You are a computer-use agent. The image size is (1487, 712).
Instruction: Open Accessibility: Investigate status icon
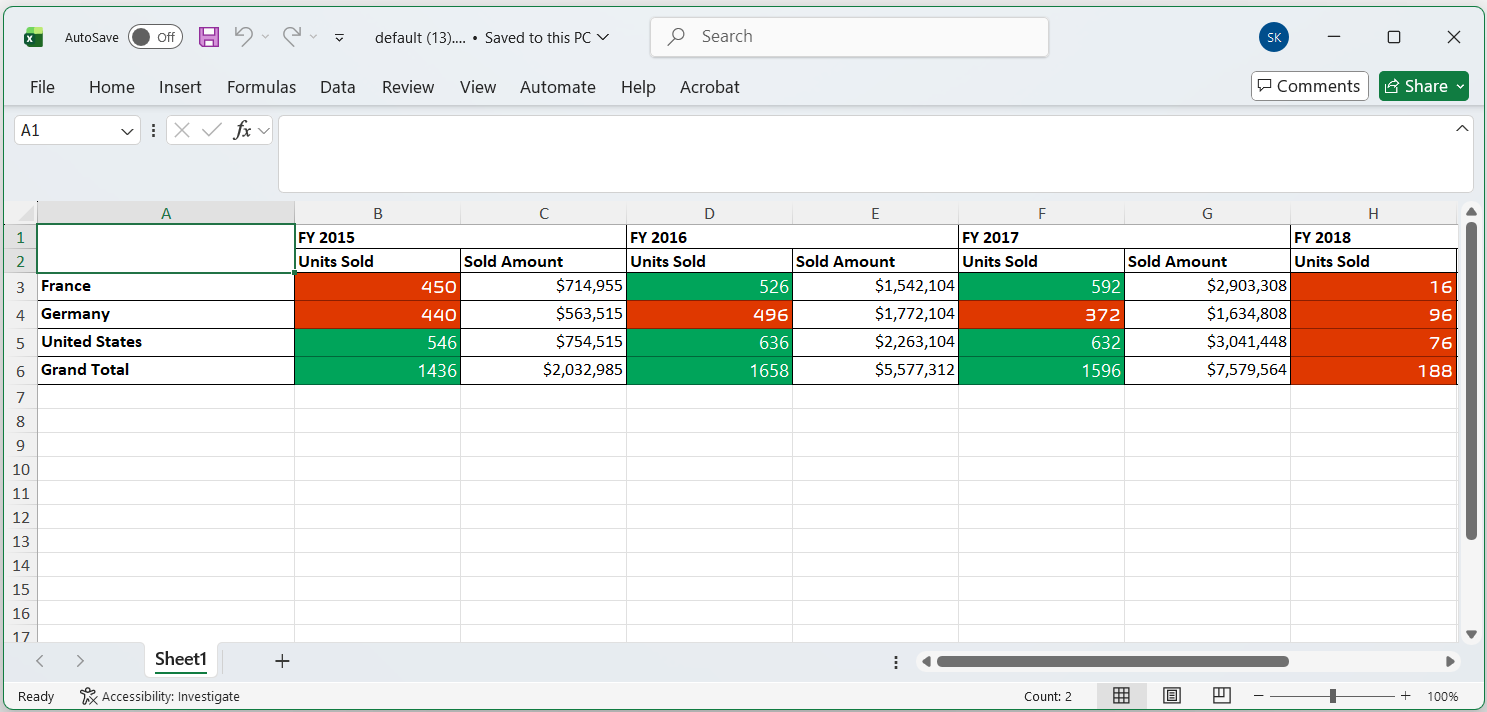point(89,696)
